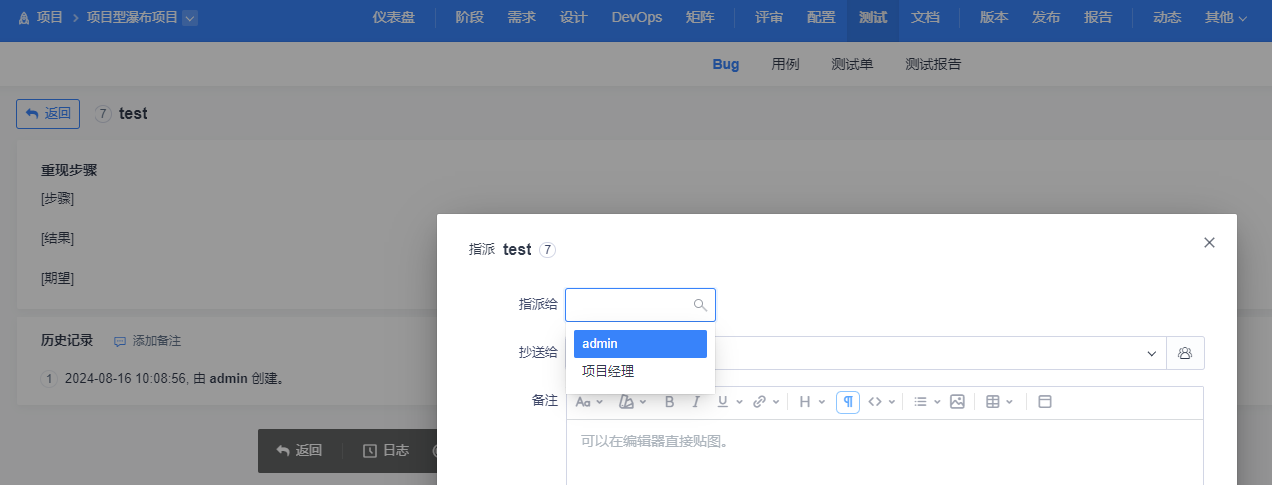The height and width of the screenshot is (485, 1272).
Task: Click the back arrow in bottom bar
Action: tap(283, 451)
